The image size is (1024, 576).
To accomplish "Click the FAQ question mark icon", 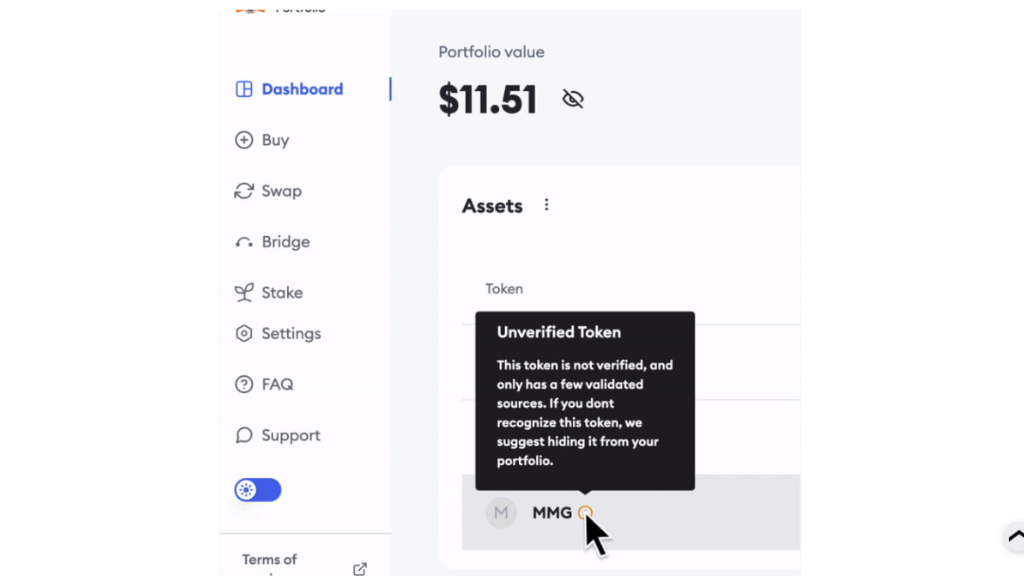I will coord(244,384).
